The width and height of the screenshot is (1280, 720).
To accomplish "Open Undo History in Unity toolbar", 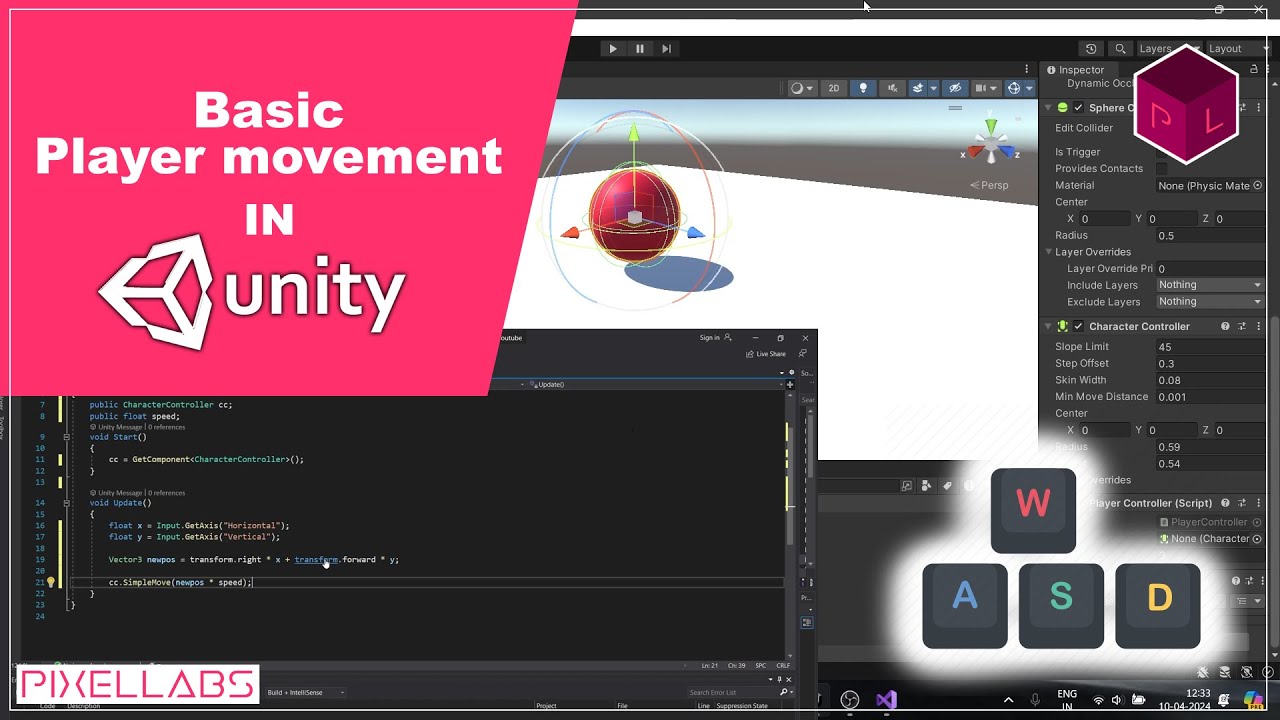I will 1091,48.
